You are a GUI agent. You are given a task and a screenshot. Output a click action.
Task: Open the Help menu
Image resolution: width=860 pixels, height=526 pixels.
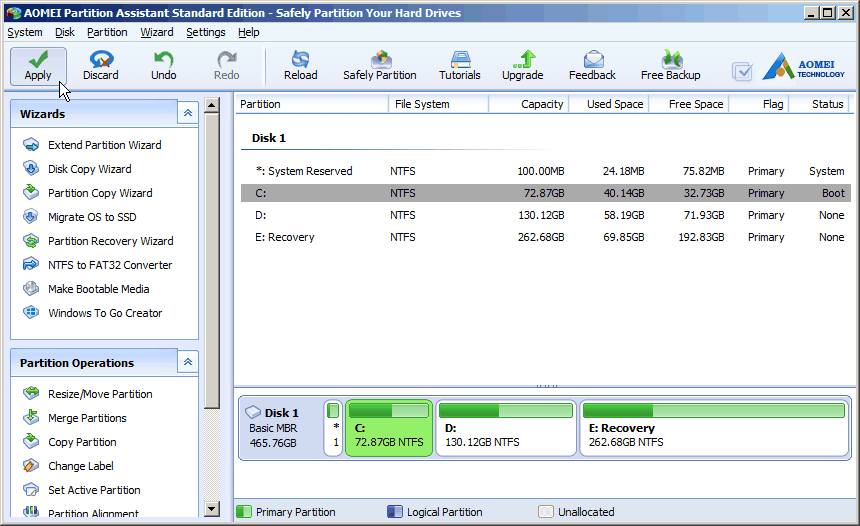[248, 32]
